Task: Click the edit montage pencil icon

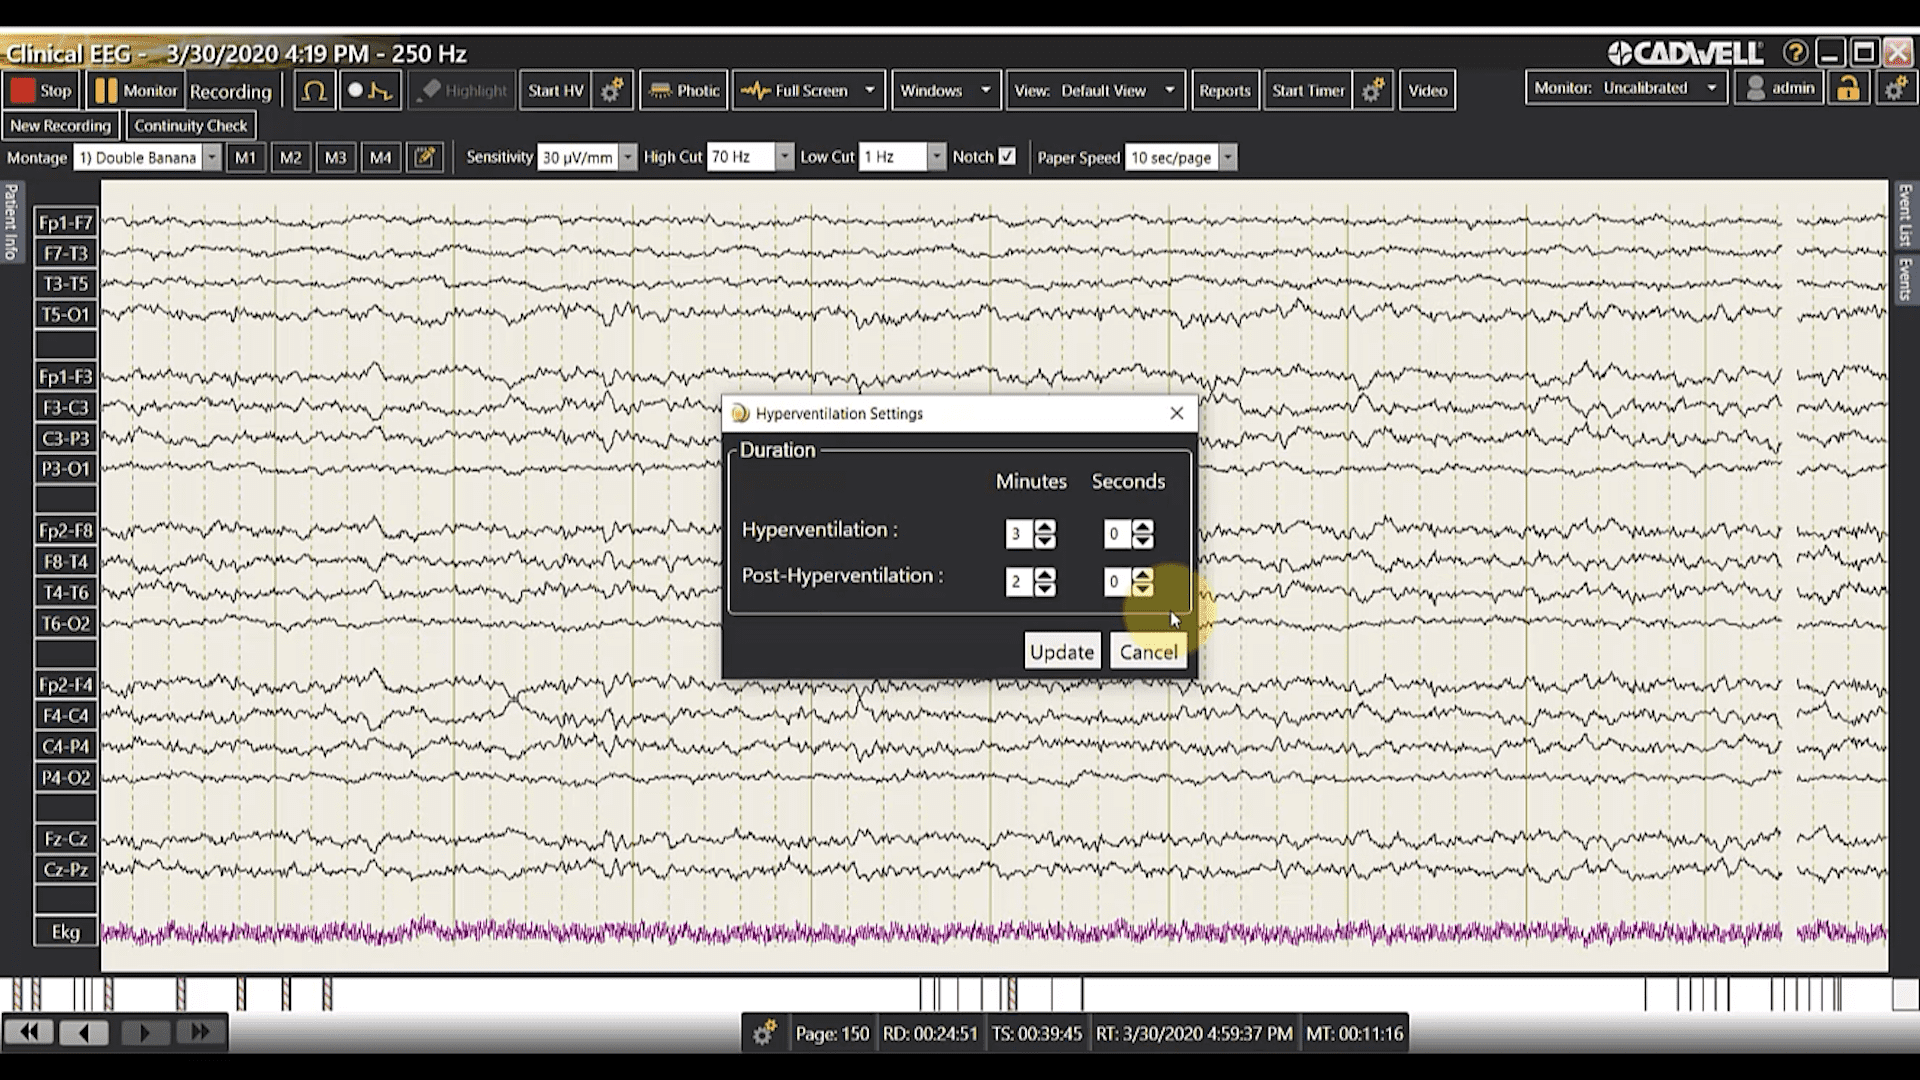Action: (425, 157)
